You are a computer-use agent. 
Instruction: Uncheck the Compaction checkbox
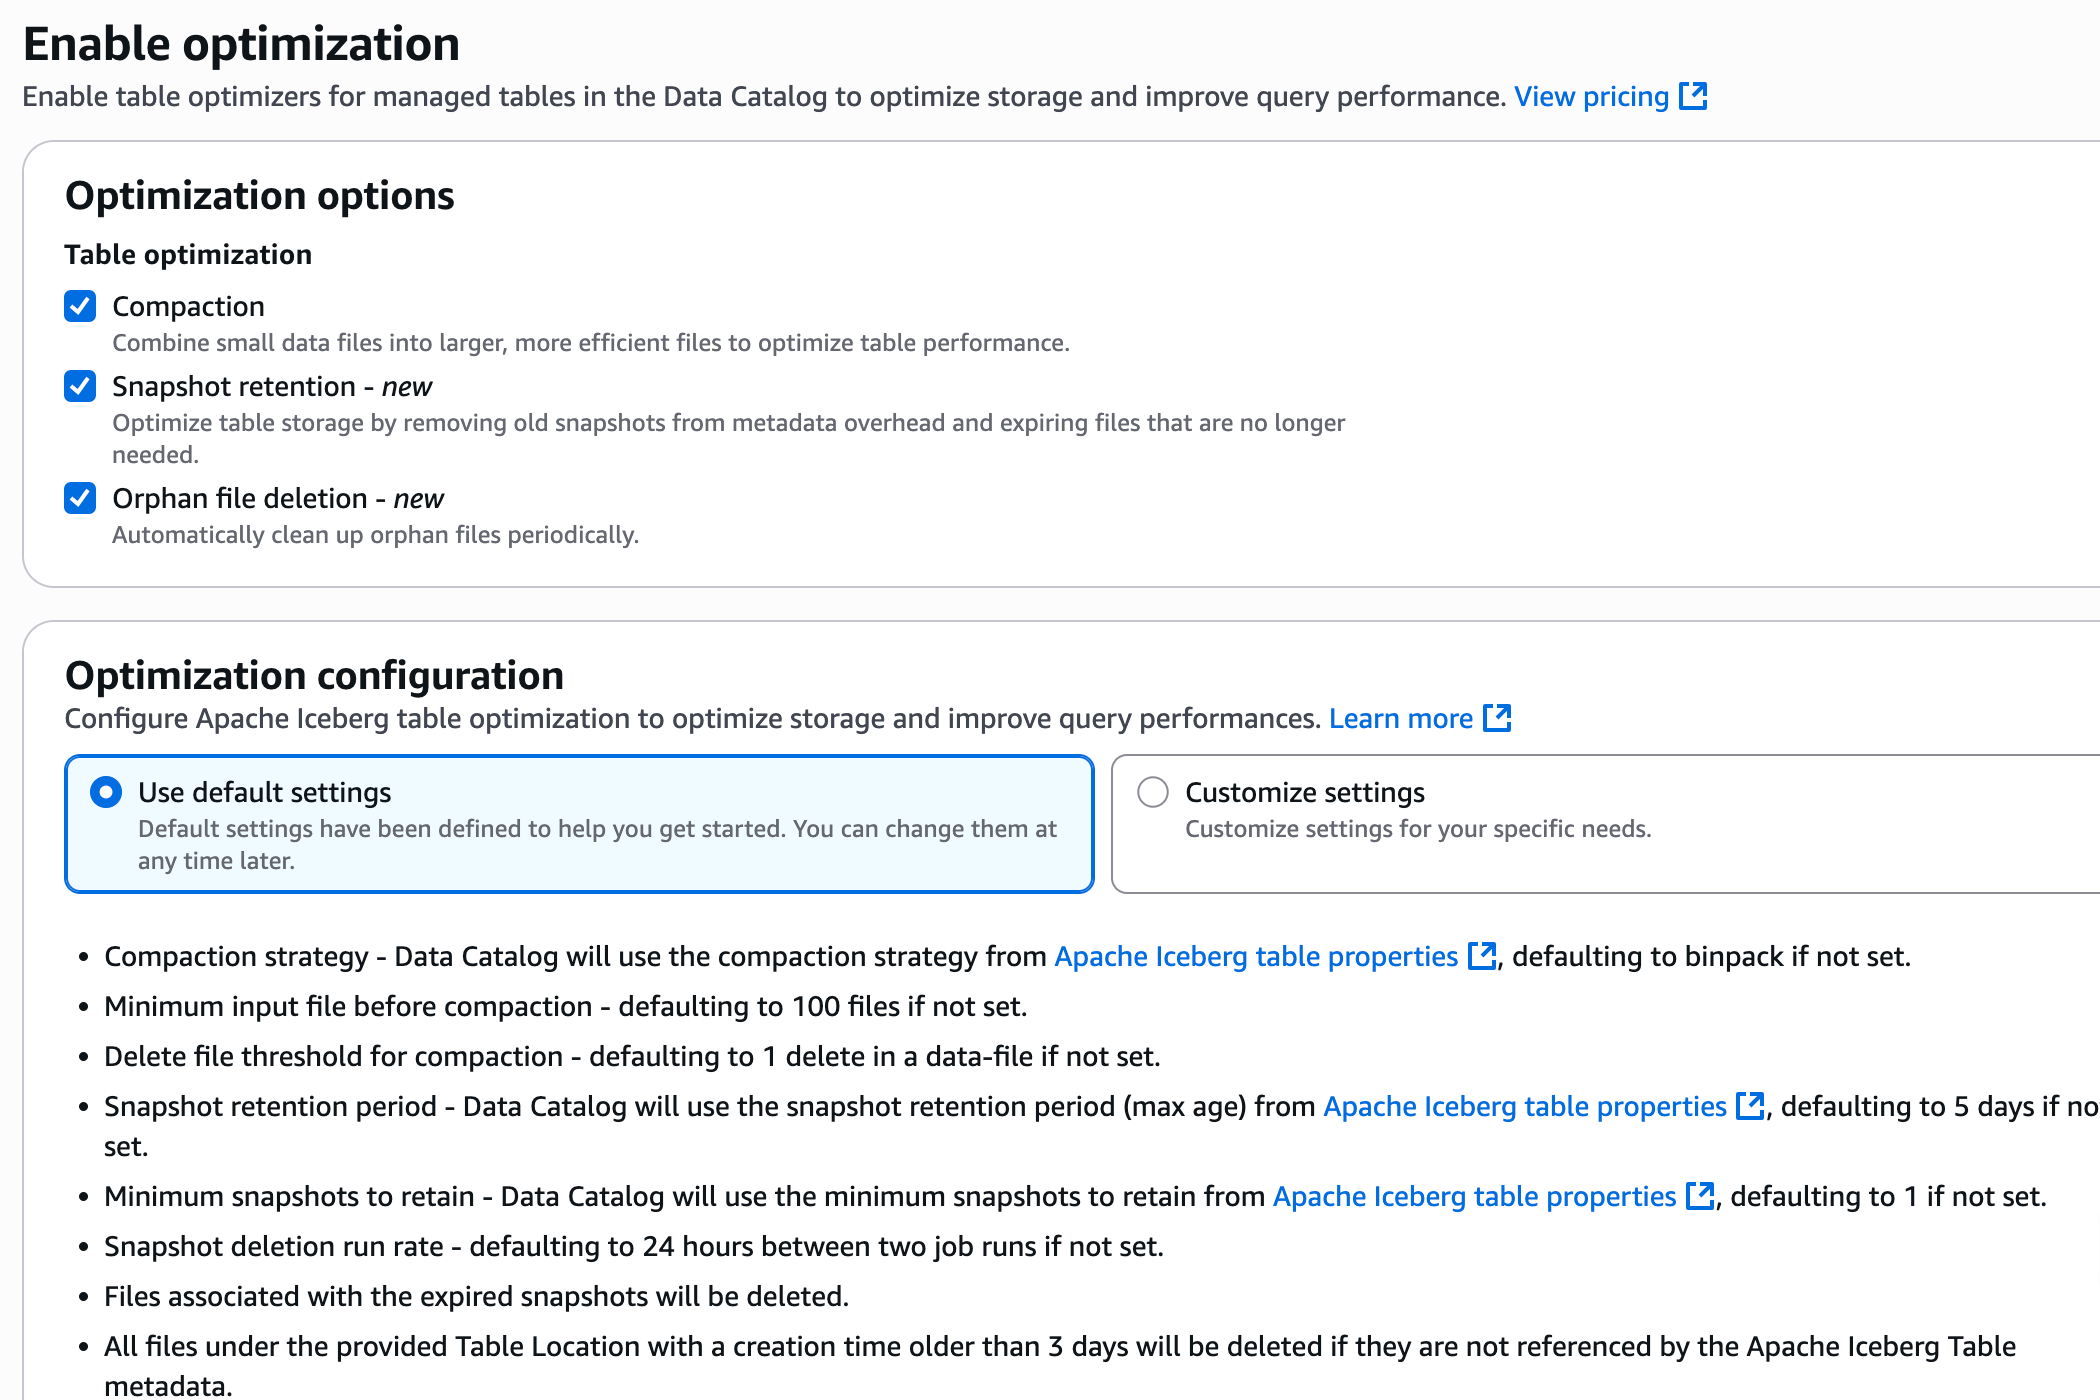coord(80,306)
